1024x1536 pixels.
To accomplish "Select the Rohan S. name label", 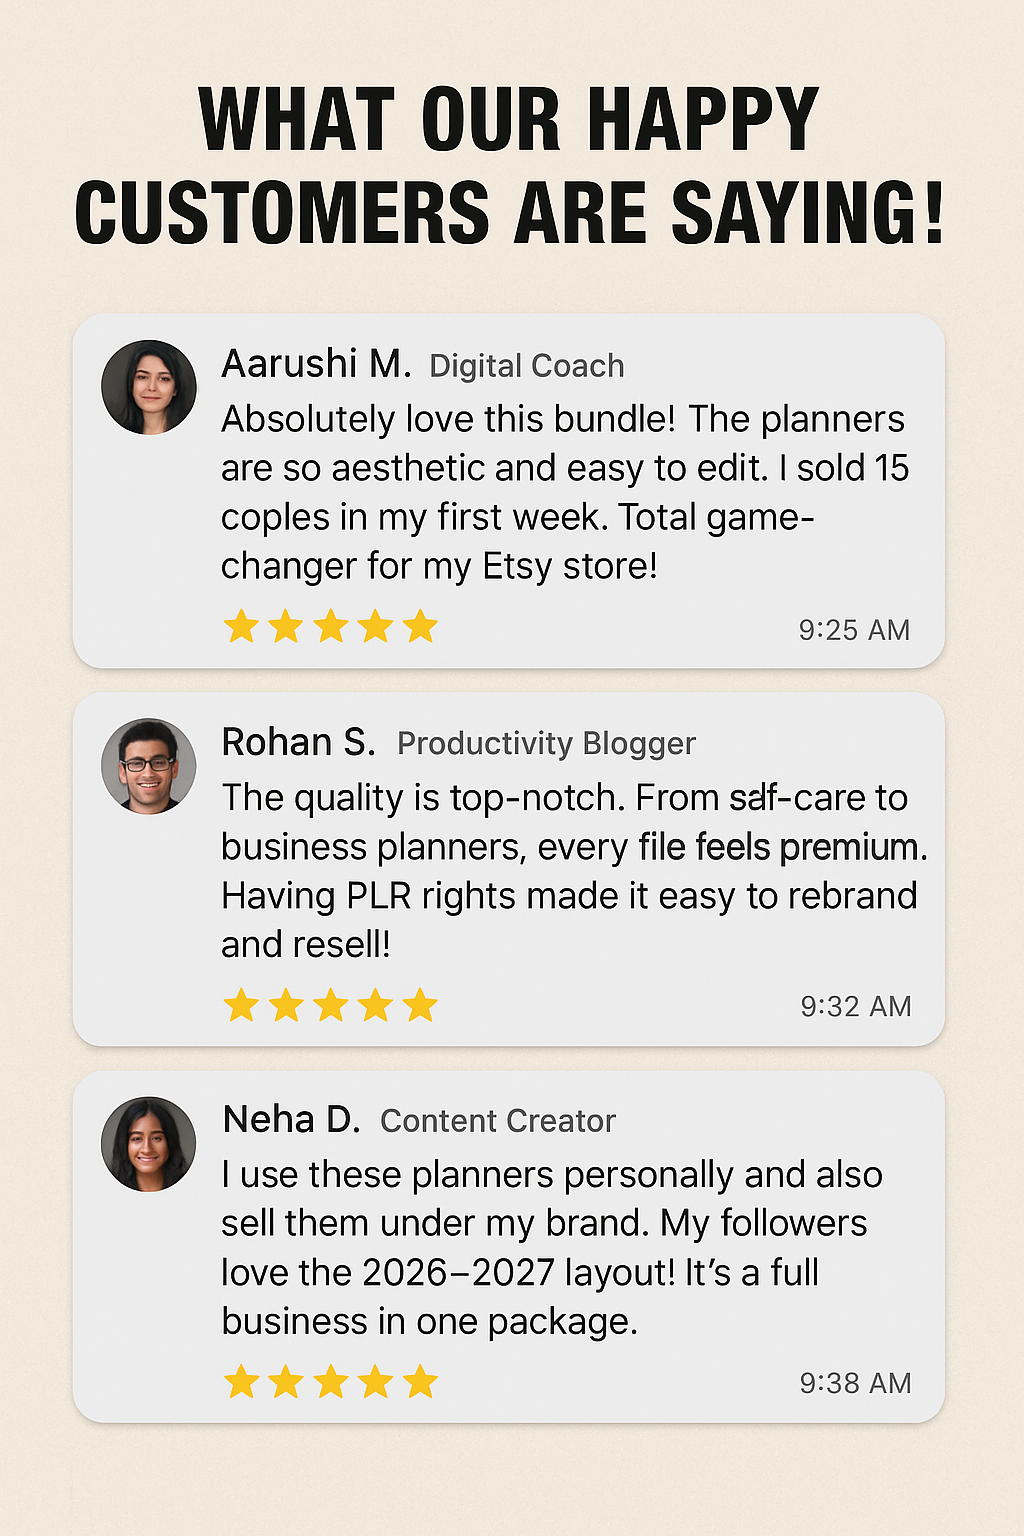I will [x=299, y=742].
